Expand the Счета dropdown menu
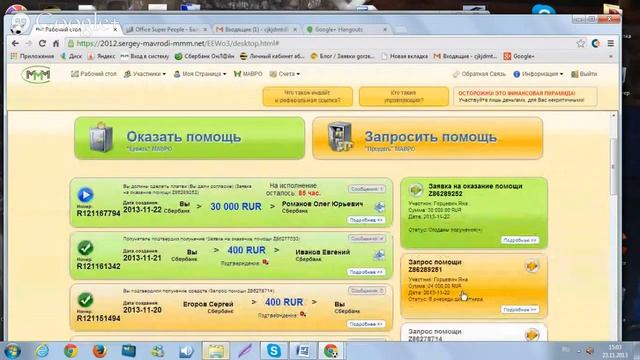The width and height of the screenshot is (640, 360). (285, 74)
